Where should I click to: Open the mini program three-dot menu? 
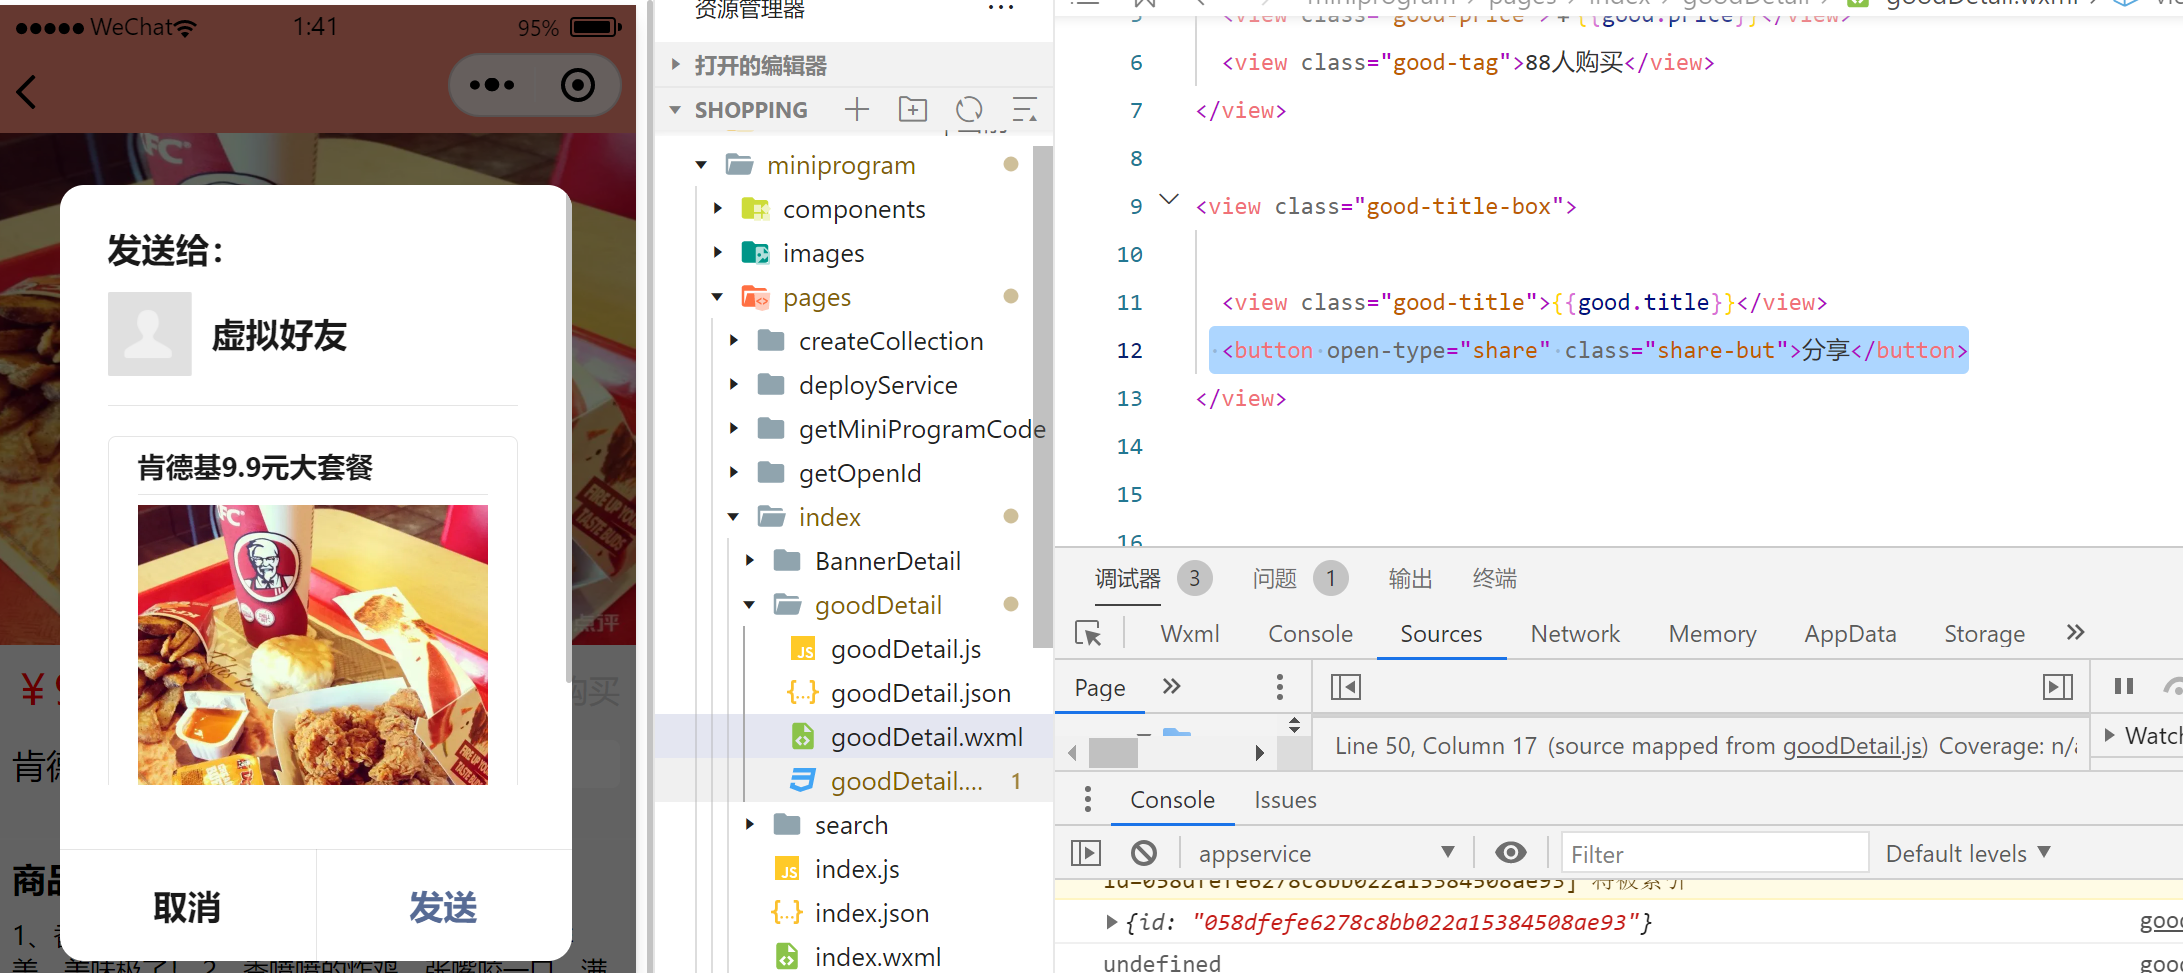492,86
